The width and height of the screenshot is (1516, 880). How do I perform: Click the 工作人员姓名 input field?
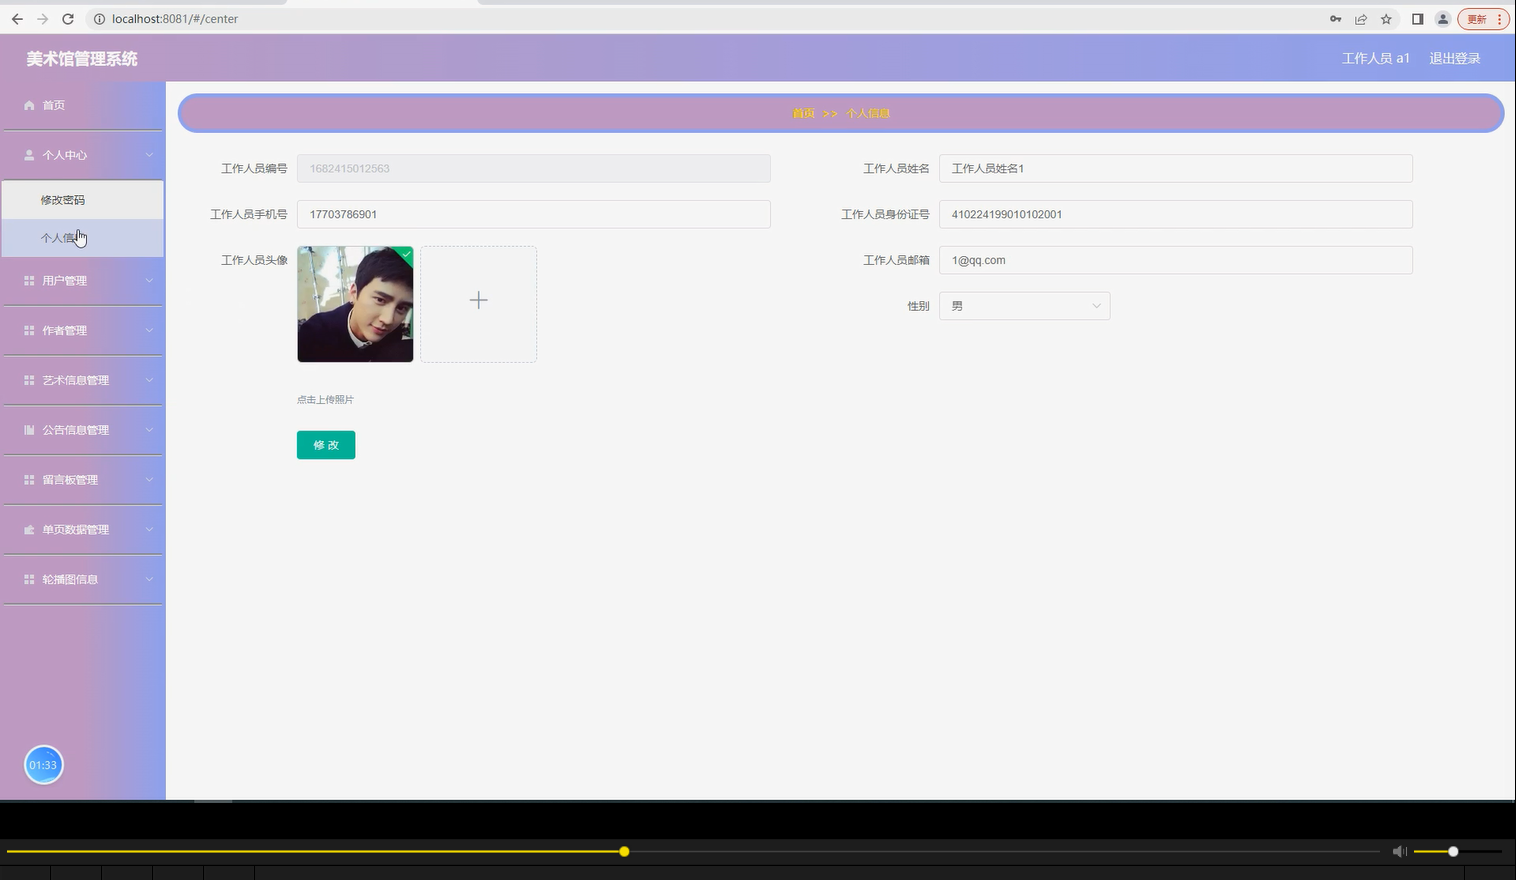[1175, 168]
